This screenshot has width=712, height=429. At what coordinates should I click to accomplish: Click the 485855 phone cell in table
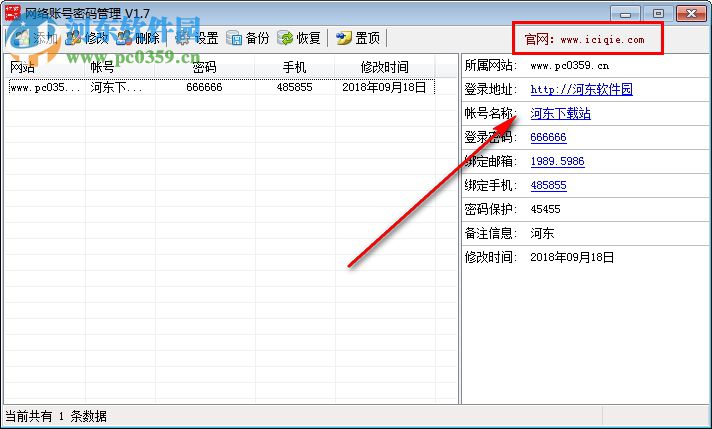pos(294,87)
